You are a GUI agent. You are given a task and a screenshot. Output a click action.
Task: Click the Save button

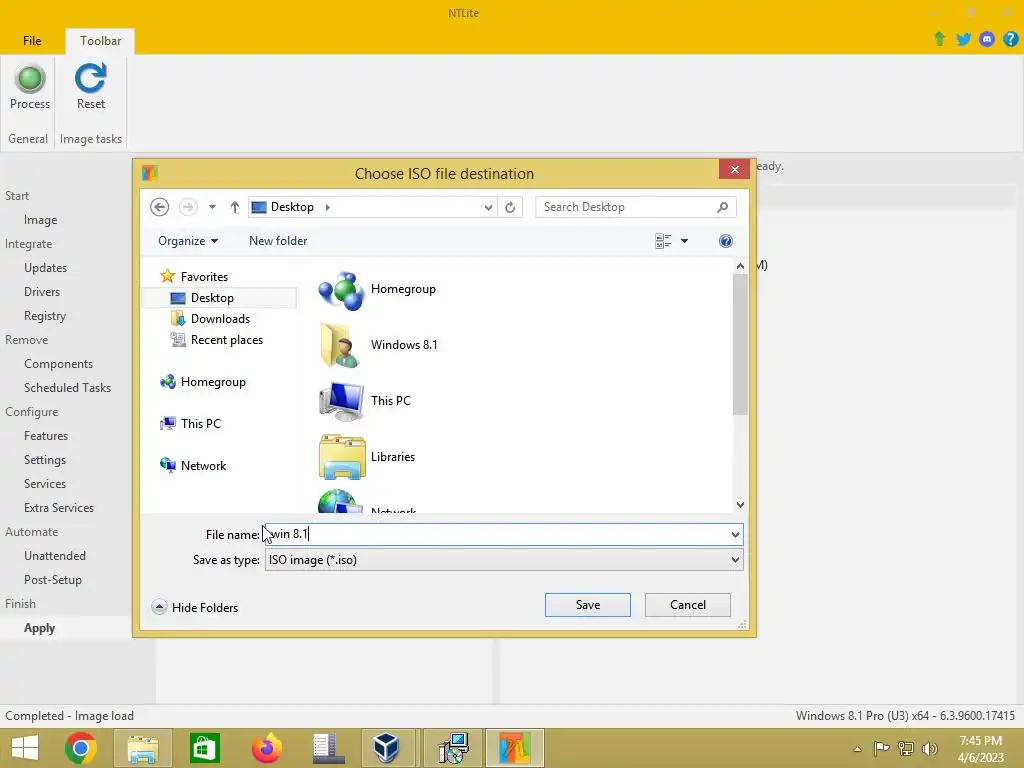[x=588, y=605]
